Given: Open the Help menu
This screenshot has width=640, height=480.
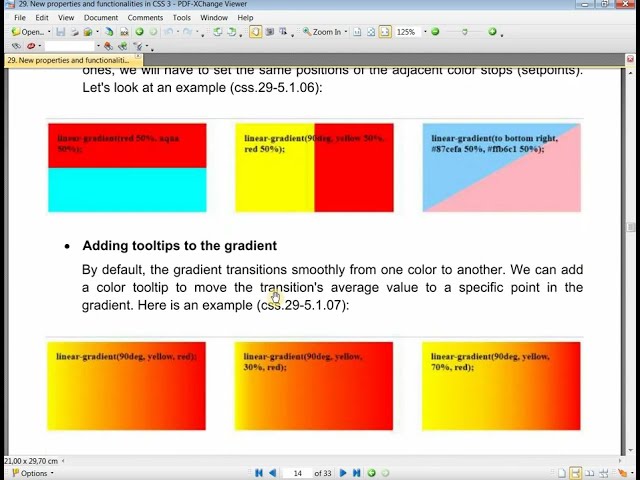Looking at the screenshot, I should [245, 18].
